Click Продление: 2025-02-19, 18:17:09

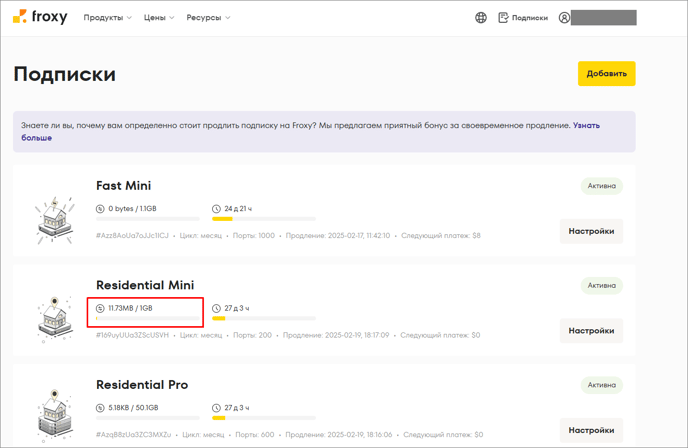(336, 335)
